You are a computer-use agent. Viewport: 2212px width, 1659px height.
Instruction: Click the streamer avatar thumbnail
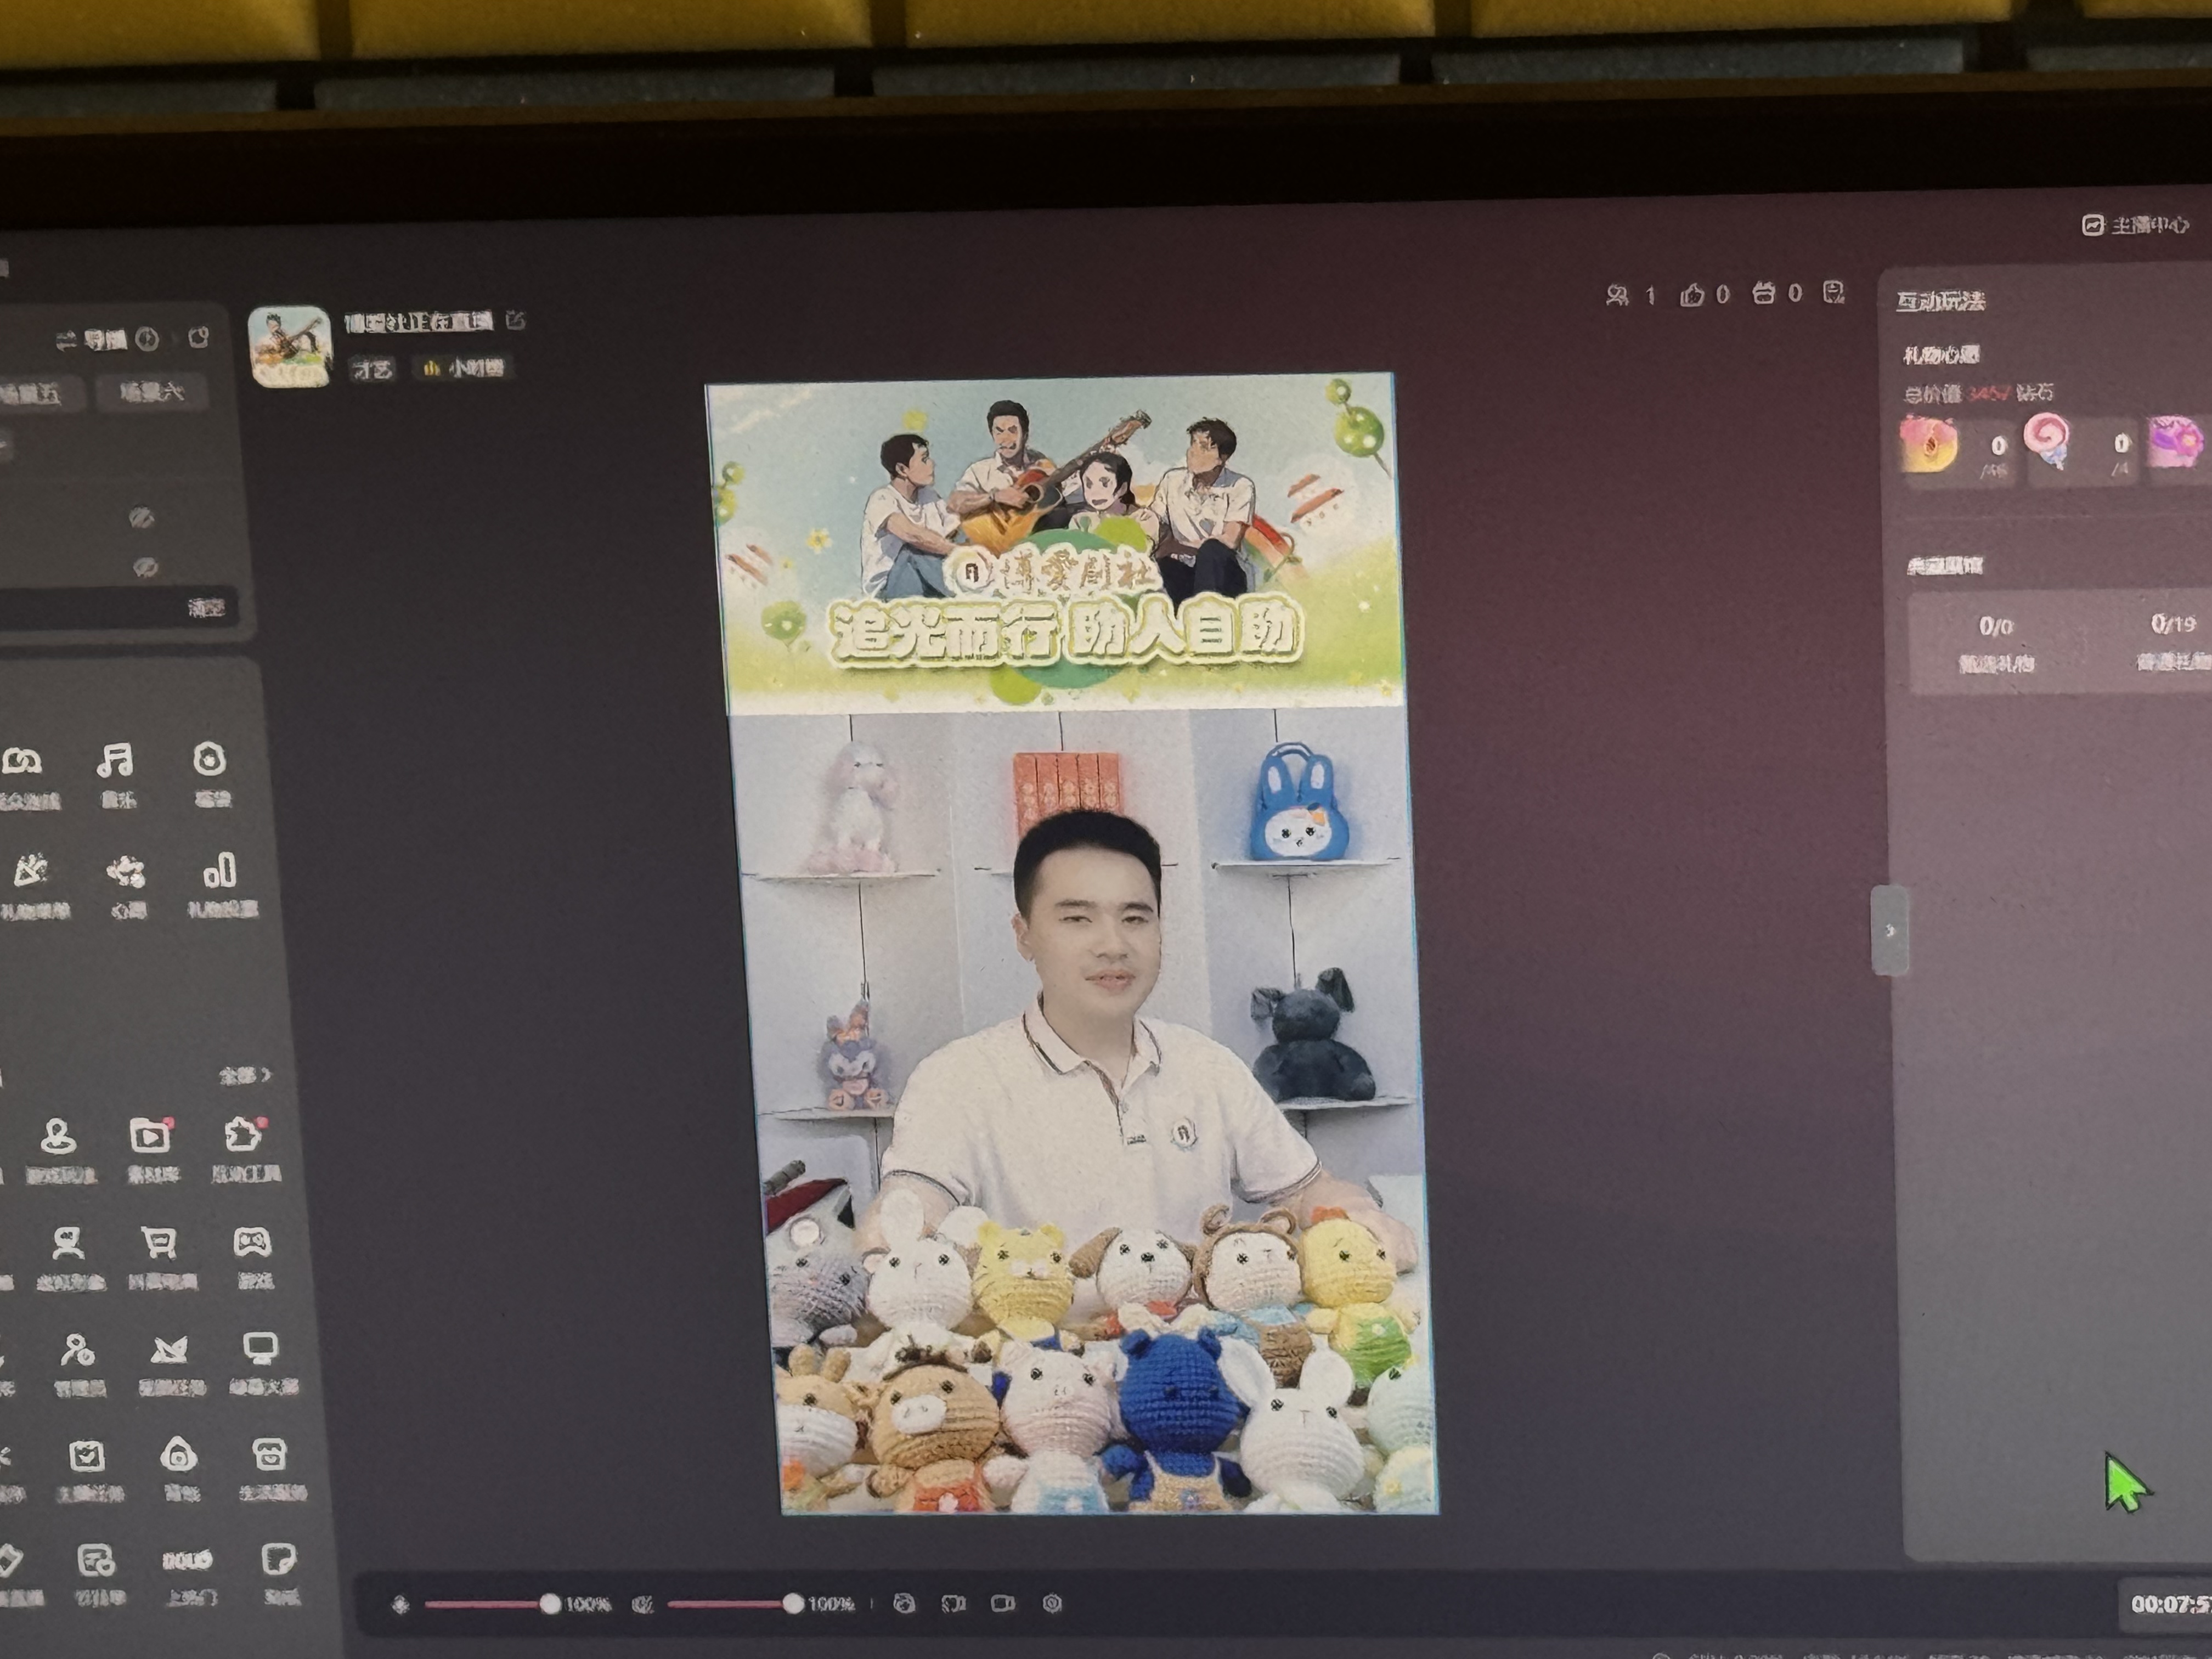(x=290, y=347)
